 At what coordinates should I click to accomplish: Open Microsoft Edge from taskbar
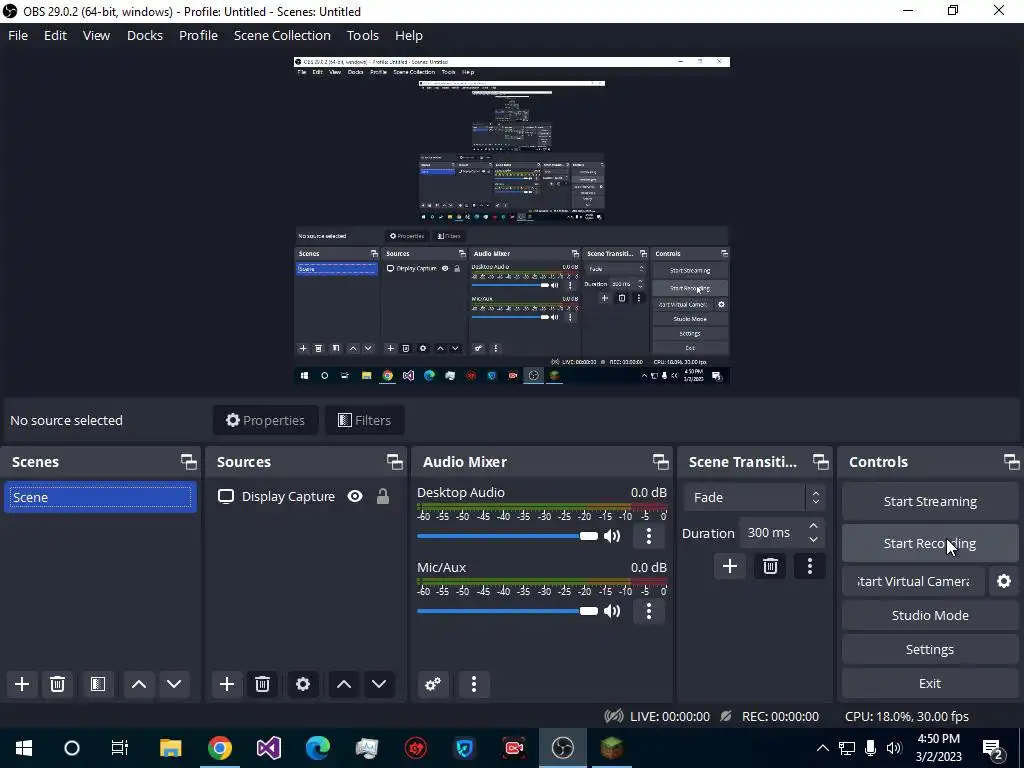point(317,748)
